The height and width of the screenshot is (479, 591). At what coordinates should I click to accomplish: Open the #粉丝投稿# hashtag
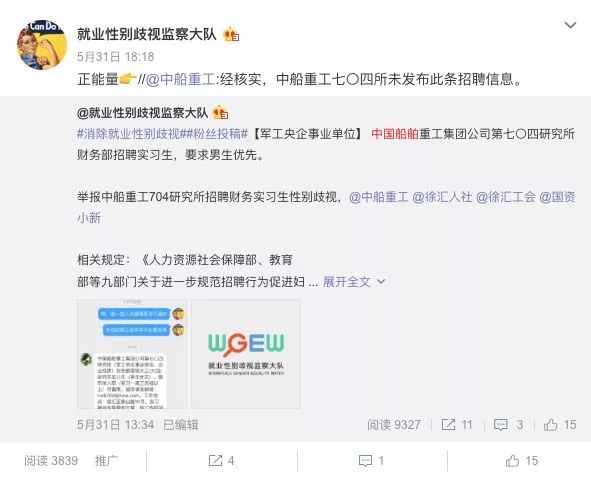(215, 134)
